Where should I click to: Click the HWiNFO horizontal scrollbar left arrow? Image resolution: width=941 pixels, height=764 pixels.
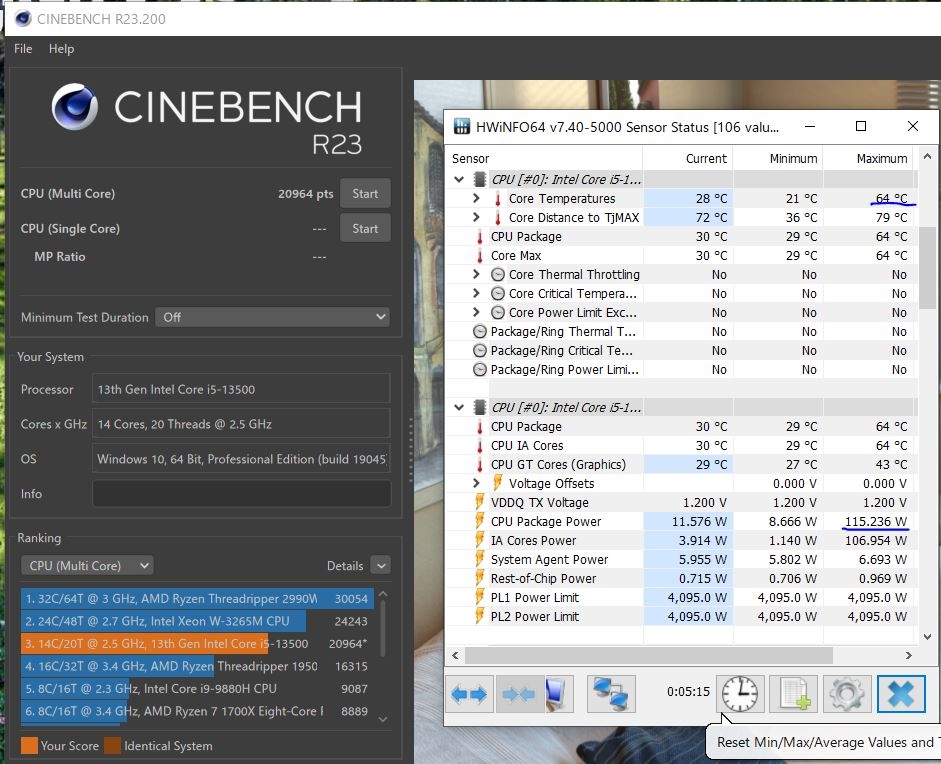[x=455, y=655]
